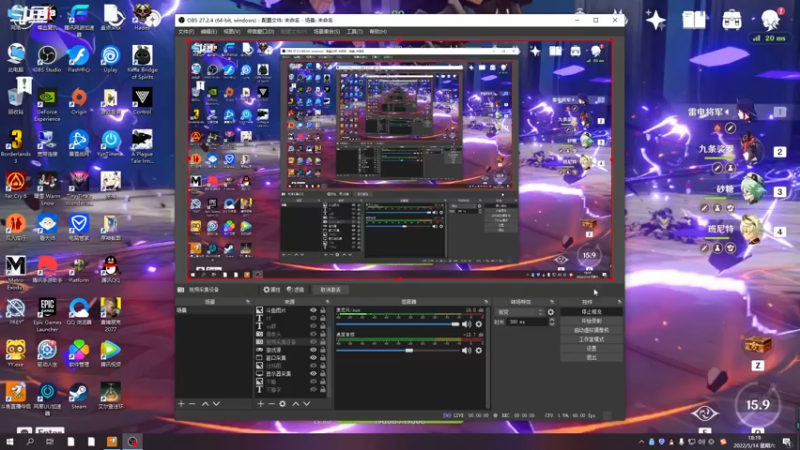Add a new source with the plus icon
Viewport: 800px width, 450px height.
tap(261, 404)
